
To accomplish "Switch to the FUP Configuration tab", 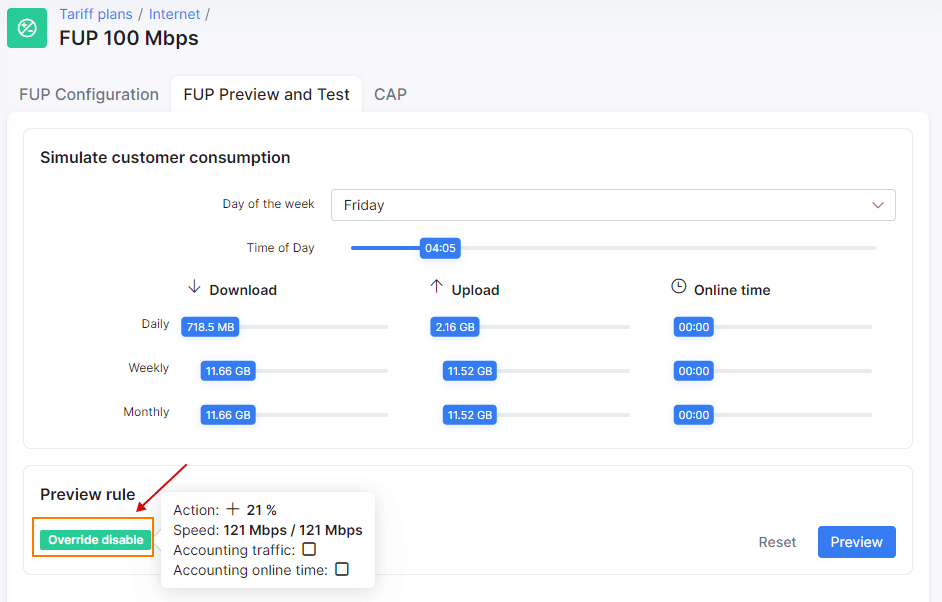I will tap(89, 94).
